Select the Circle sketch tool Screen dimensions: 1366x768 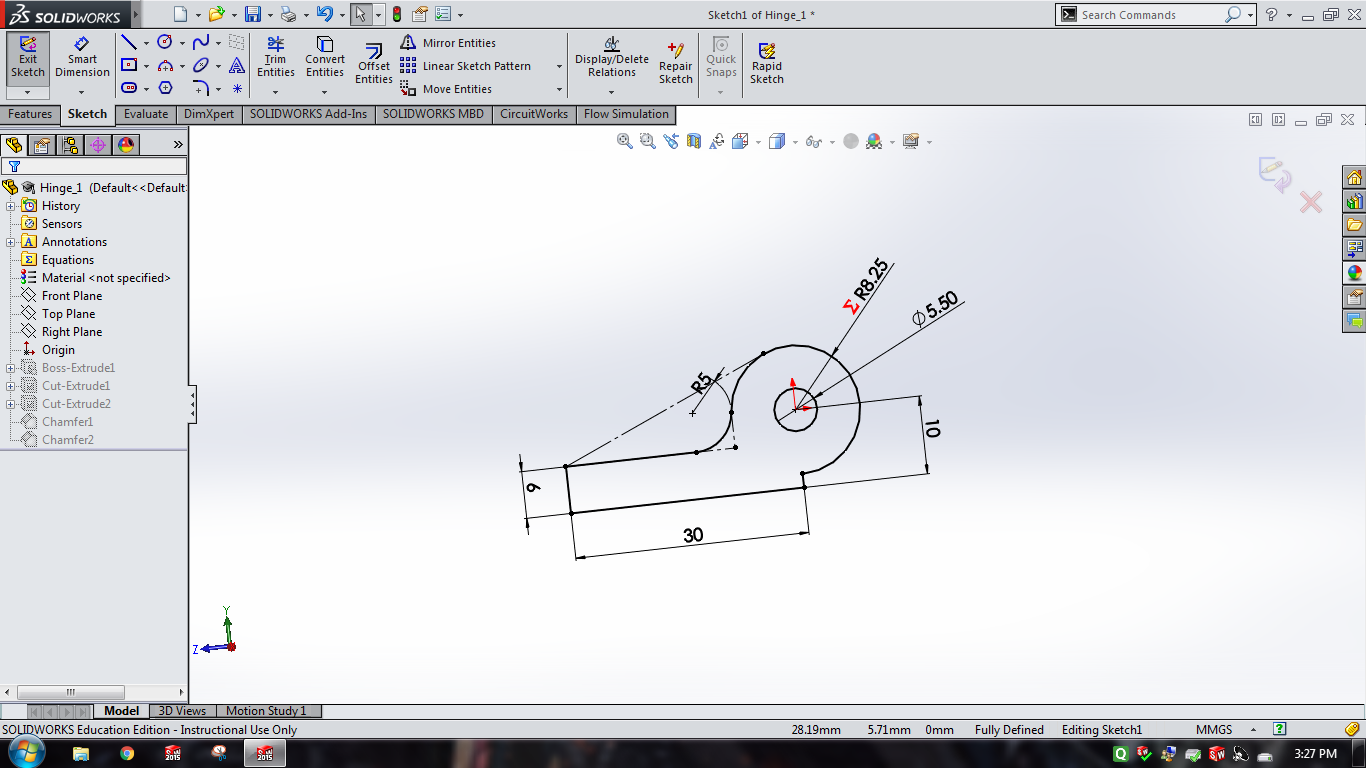pyautogui.click(x=165, y=42)
